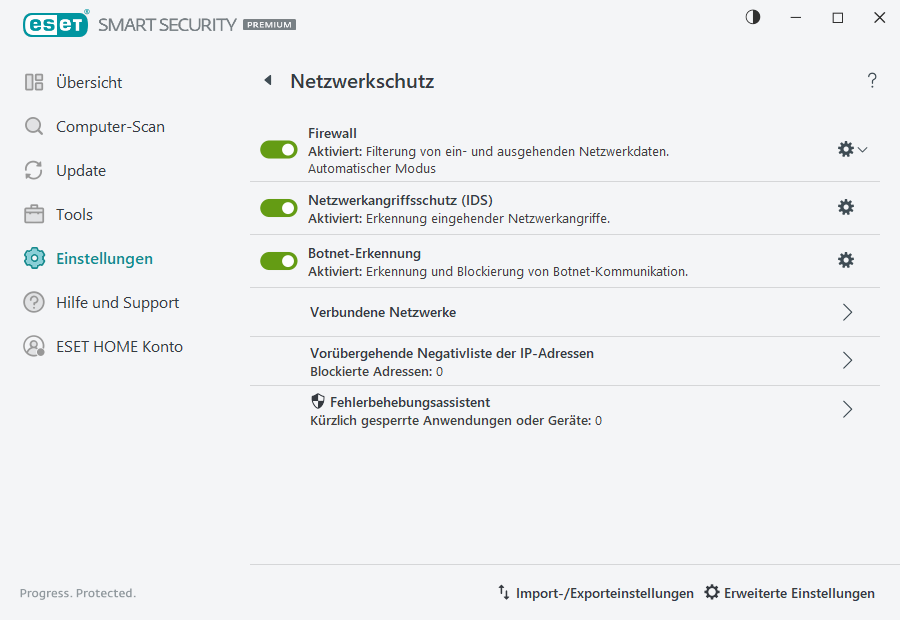Go back using the Netzwerkschutz back arrow
Image resolution: width=900 pixels, height=620 pixels.
coord(267,80)
